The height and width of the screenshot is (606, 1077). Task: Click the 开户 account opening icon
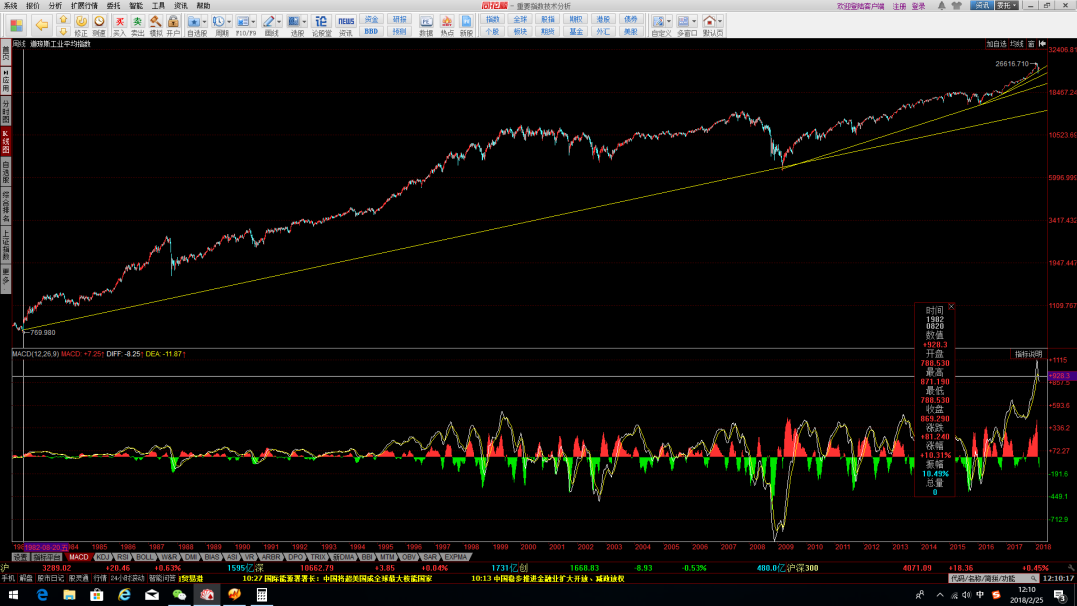[173, 23]
